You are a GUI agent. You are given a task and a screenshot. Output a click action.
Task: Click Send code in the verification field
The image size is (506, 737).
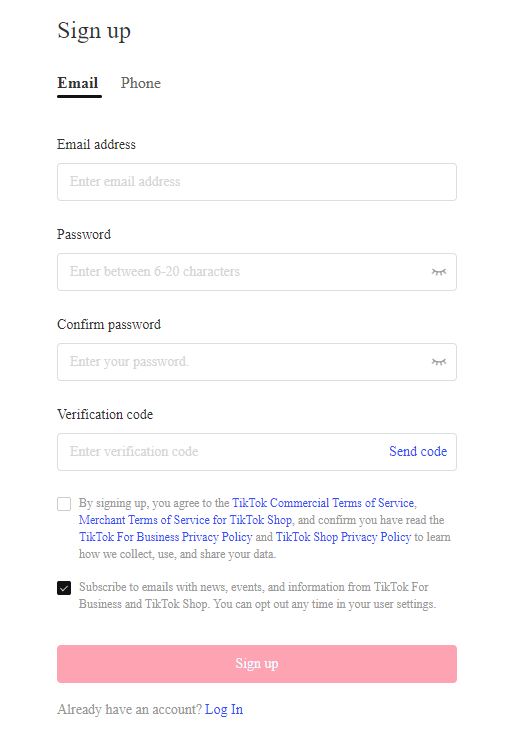click(418, 451)
